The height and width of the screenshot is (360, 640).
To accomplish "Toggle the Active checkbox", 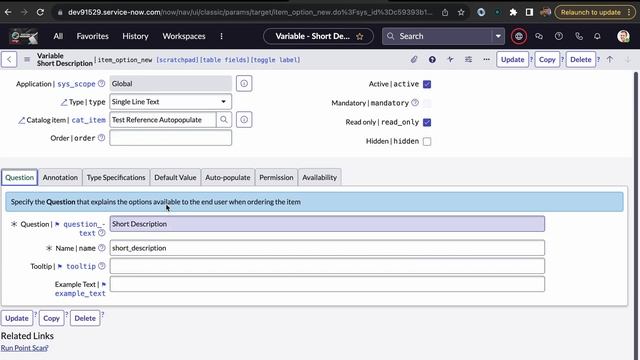I will coord(427,84).
